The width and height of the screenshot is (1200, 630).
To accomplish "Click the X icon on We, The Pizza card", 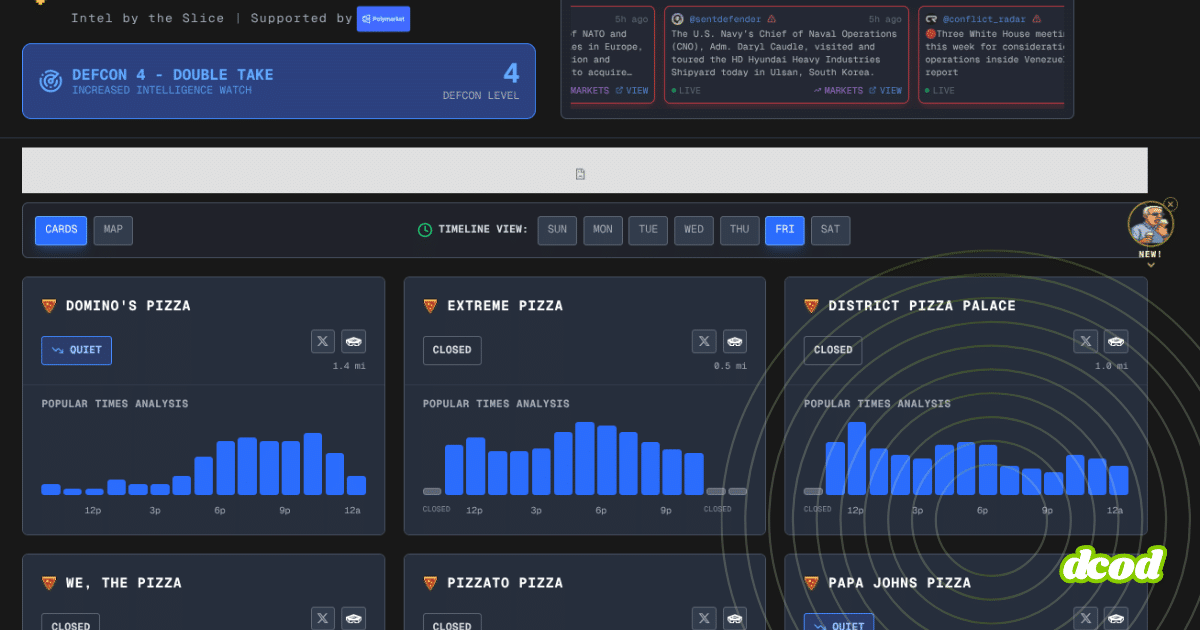I will [x=322, y=619].
